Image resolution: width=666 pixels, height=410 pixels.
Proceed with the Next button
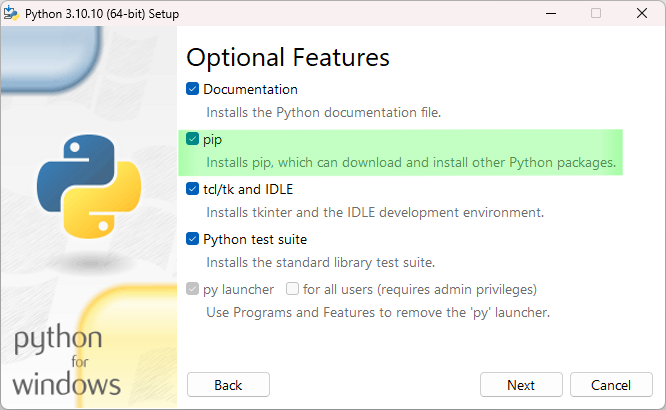[x=521, y=385]
